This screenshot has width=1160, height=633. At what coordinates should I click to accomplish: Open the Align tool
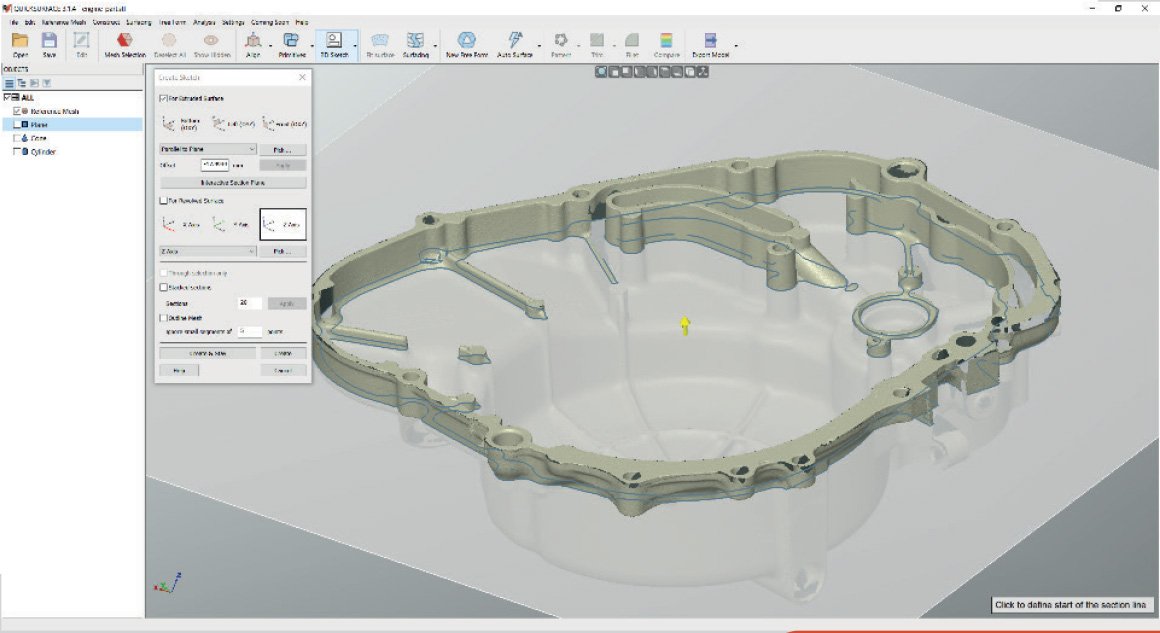(x=253, y=44)
